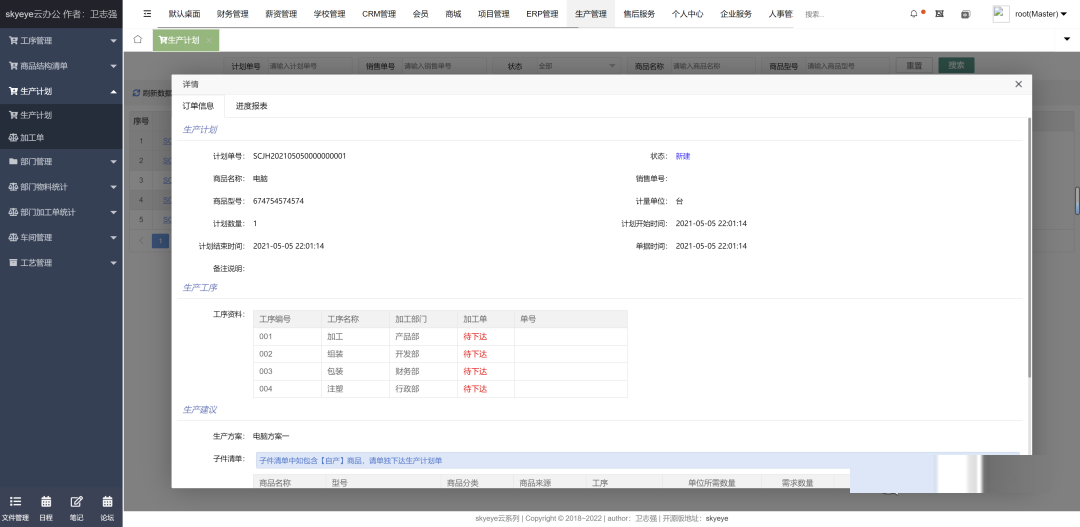Select 售后服务 in top menu
Image resolution: width=1080 pixels, height=527 pixels.
[x=639, y=14]
